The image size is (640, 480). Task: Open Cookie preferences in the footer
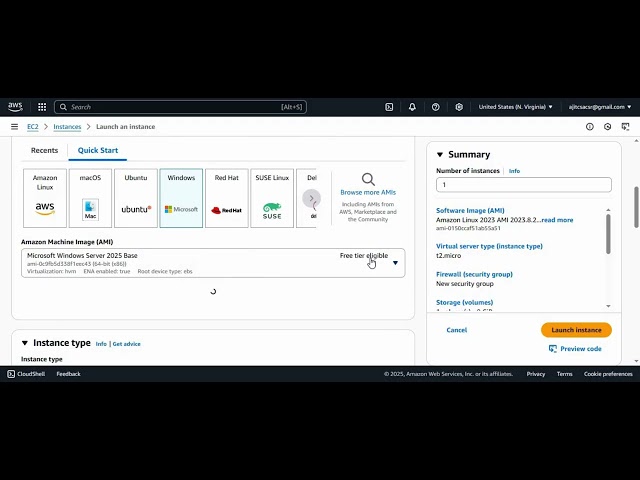point(608,374)
